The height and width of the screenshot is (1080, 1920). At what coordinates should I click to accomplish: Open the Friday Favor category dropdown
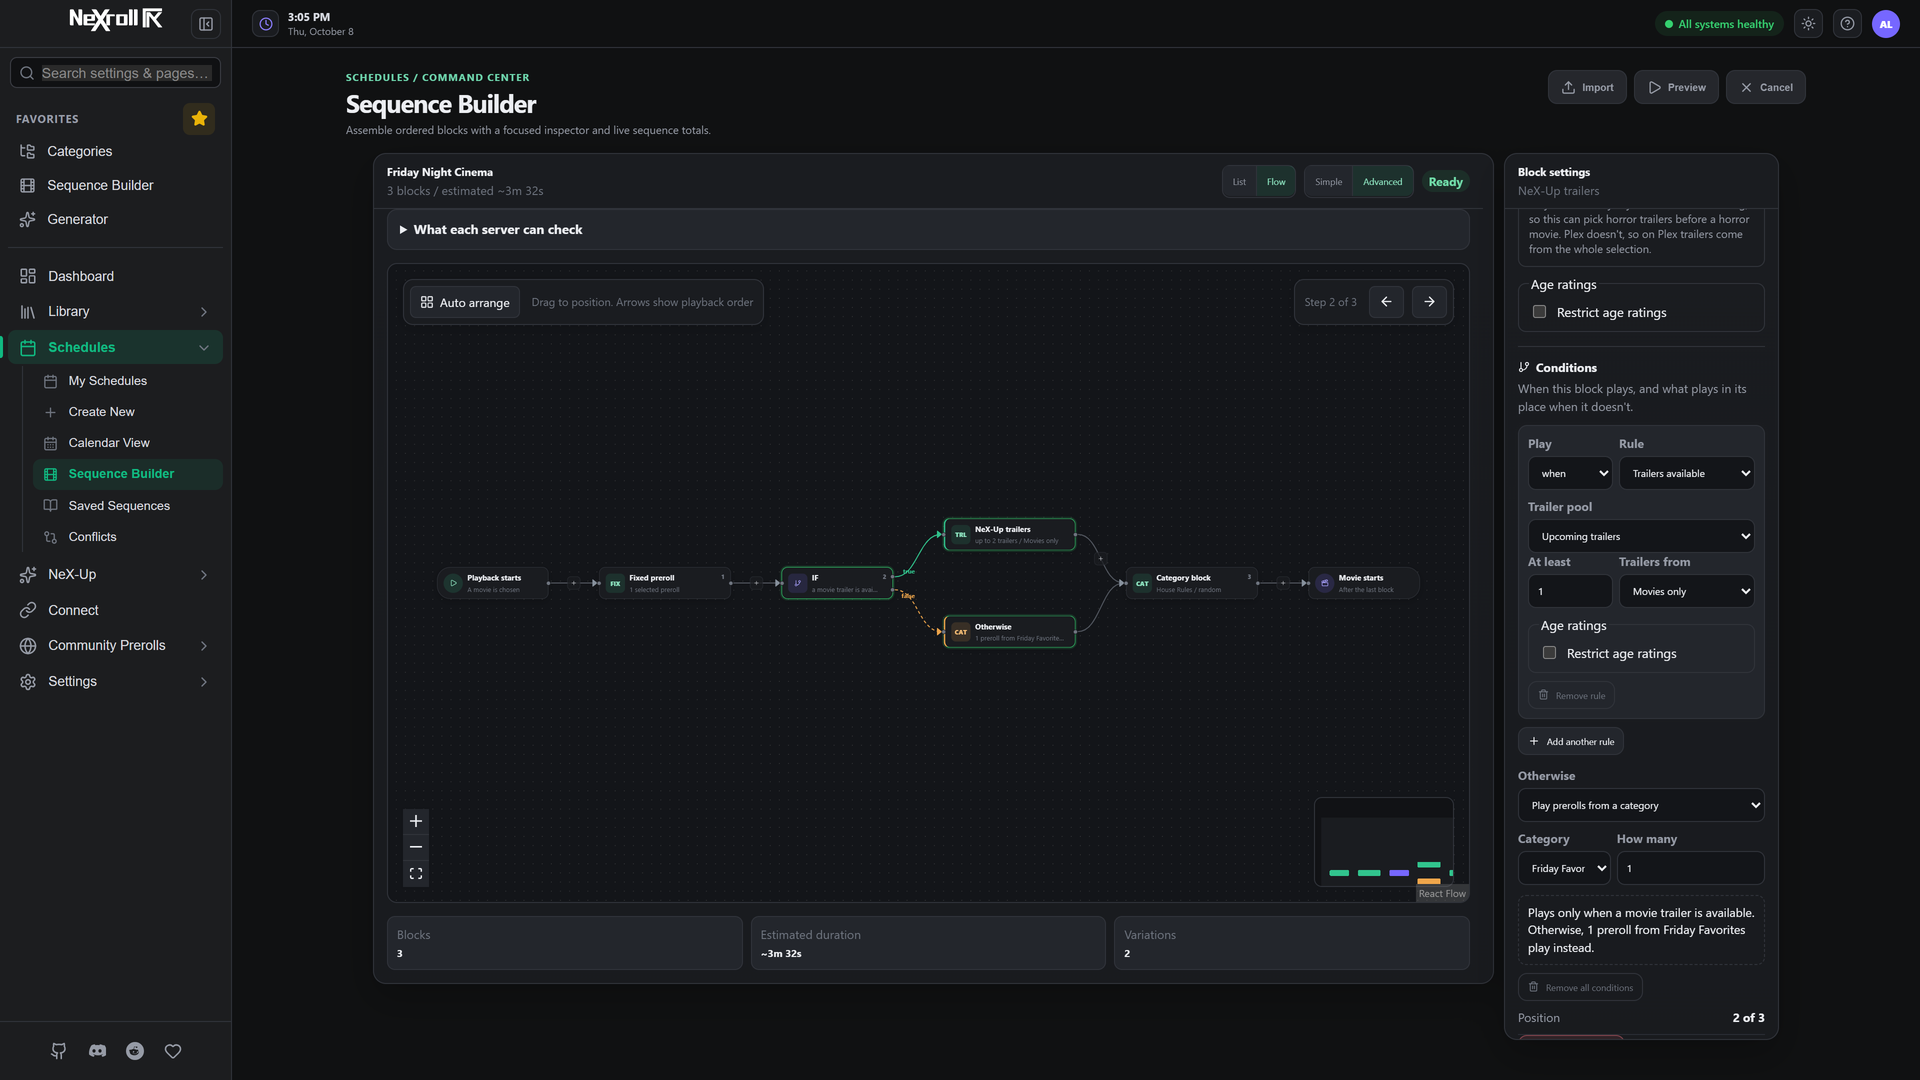click(1564, 868)
